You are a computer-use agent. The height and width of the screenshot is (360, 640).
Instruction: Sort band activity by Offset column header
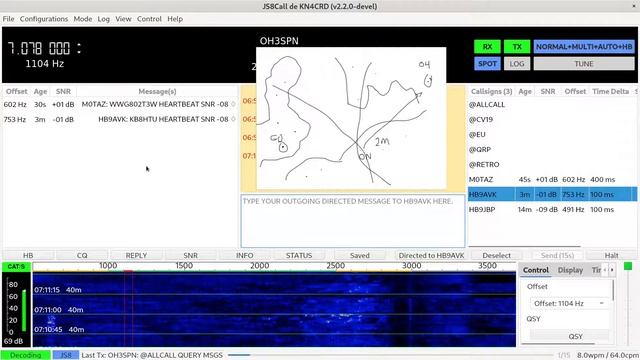(16, 91)
